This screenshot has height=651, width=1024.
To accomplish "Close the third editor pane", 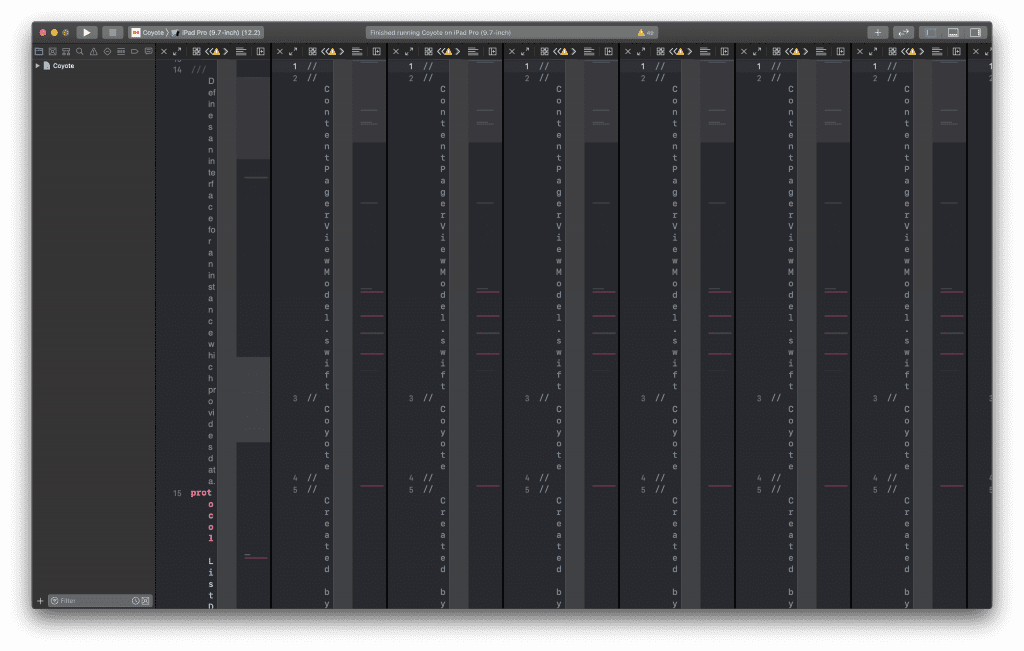I will [395, 52].
